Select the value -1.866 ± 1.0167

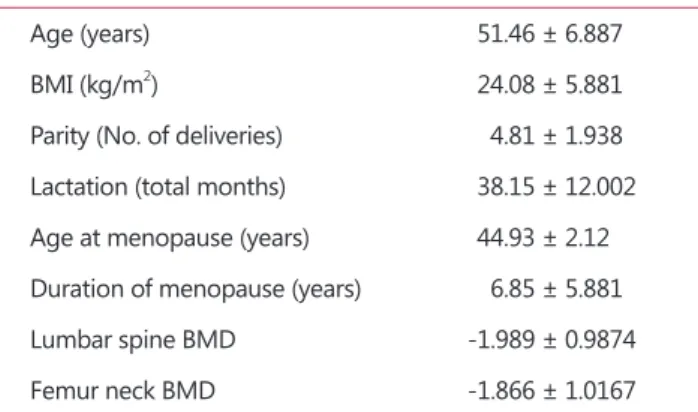pyautogui.click(x=552, y=391)
